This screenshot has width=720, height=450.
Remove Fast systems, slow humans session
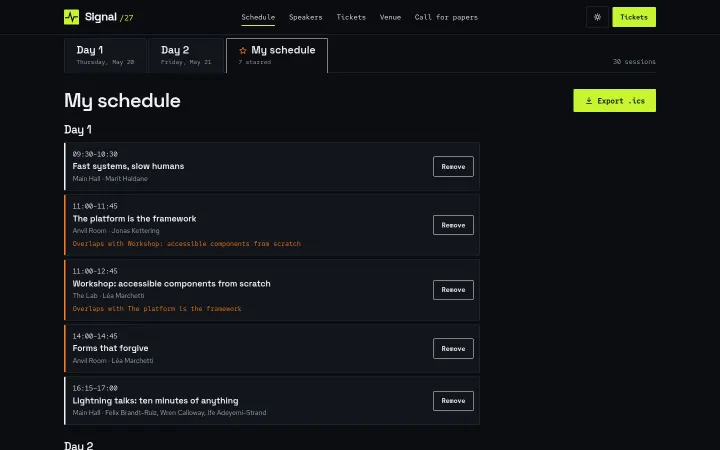453,167
